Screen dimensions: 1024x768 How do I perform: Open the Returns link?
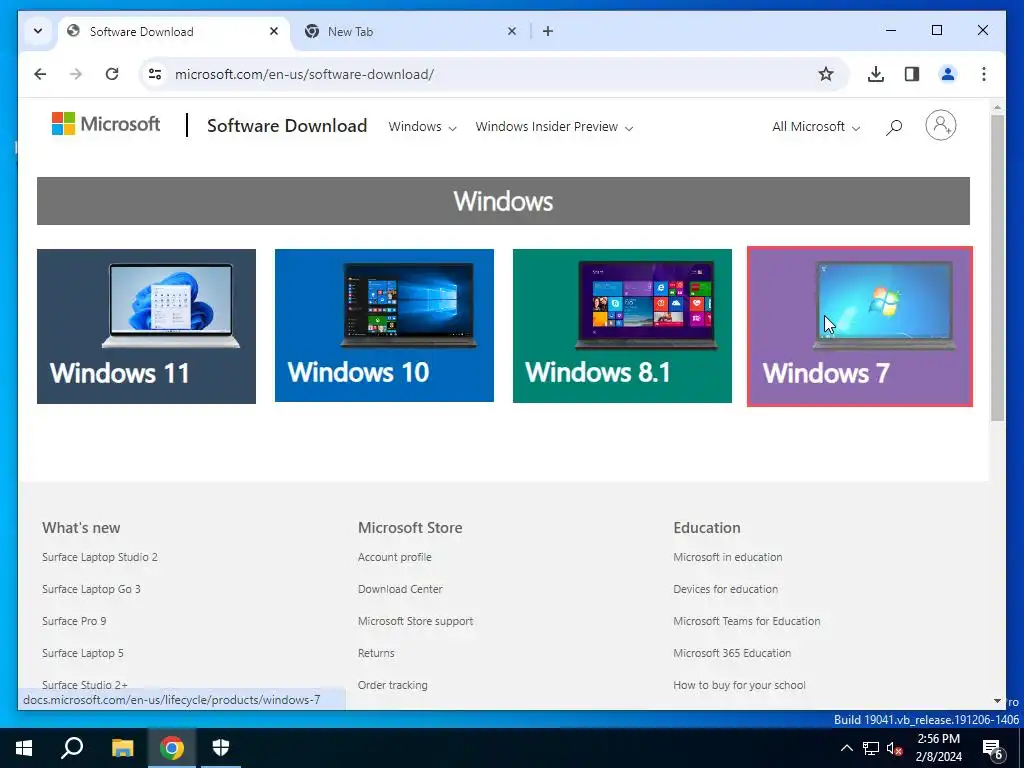[376, 653]
